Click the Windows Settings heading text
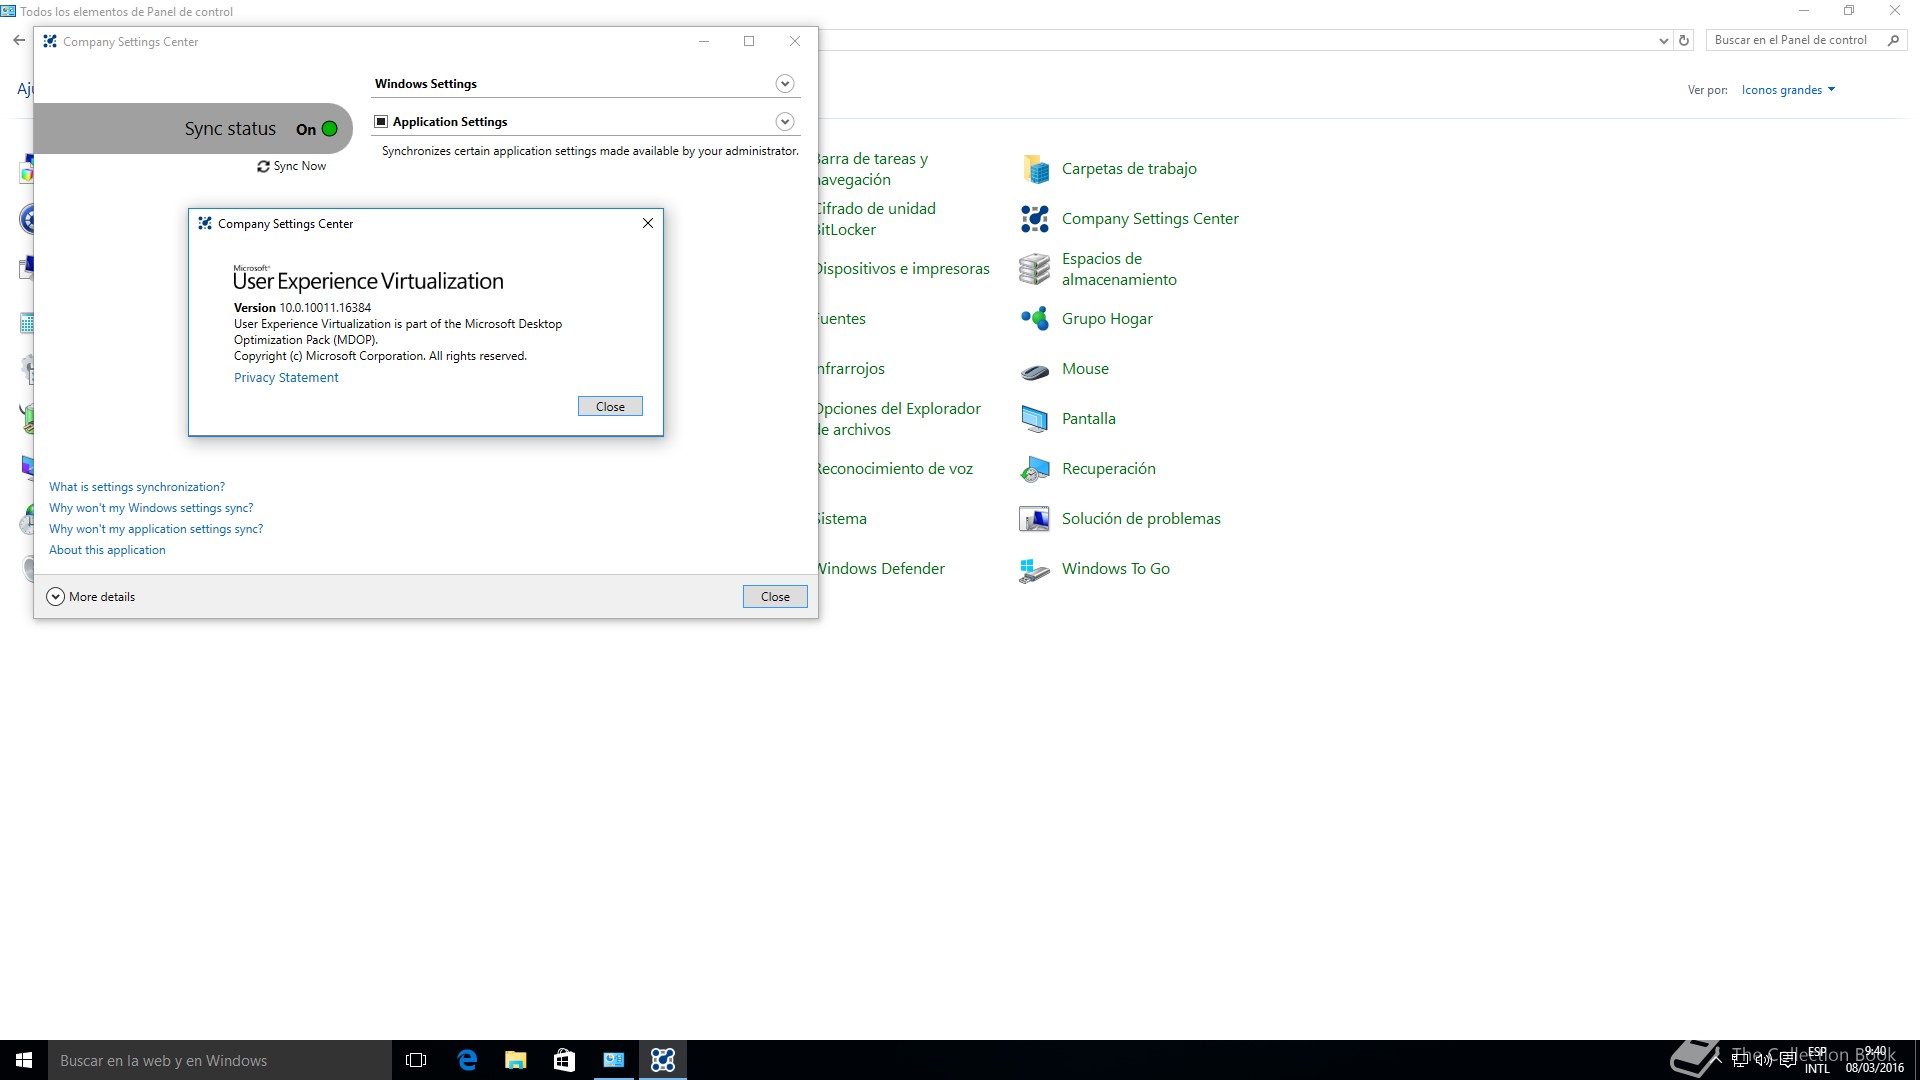This screenshot has width=1920, height=1080. point(426,84)
